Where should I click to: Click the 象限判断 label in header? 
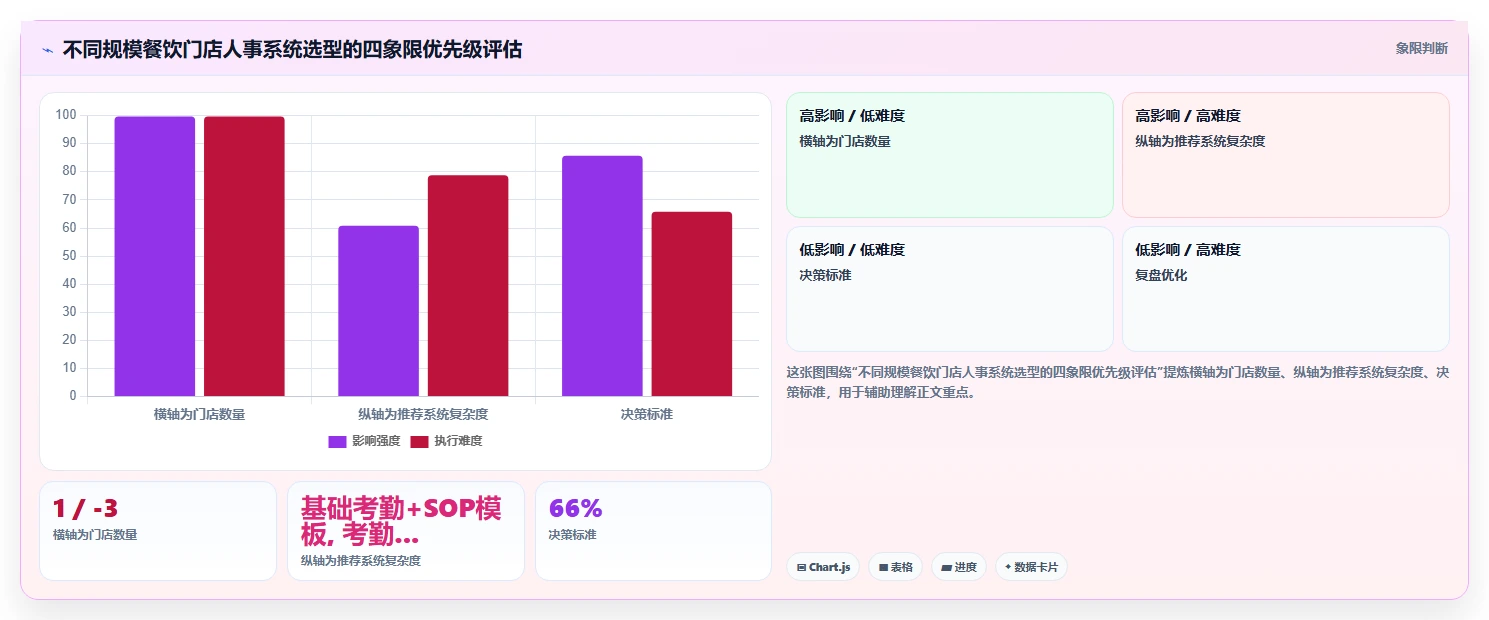point(1421,48)
